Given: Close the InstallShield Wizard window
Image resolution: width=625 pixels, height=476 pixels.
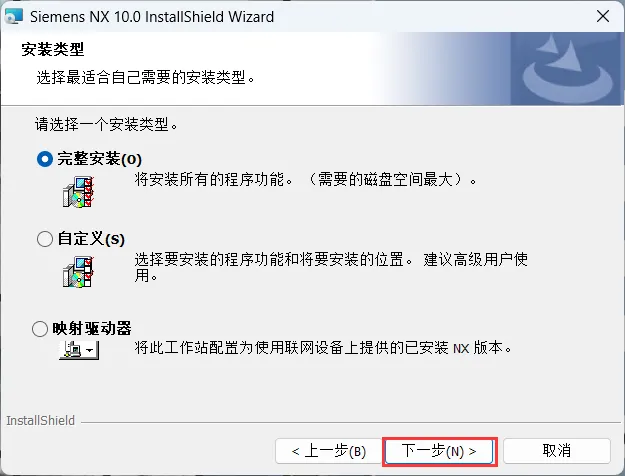Looking at the screenshot, I should pyautogui.click(x=603, y=16).
